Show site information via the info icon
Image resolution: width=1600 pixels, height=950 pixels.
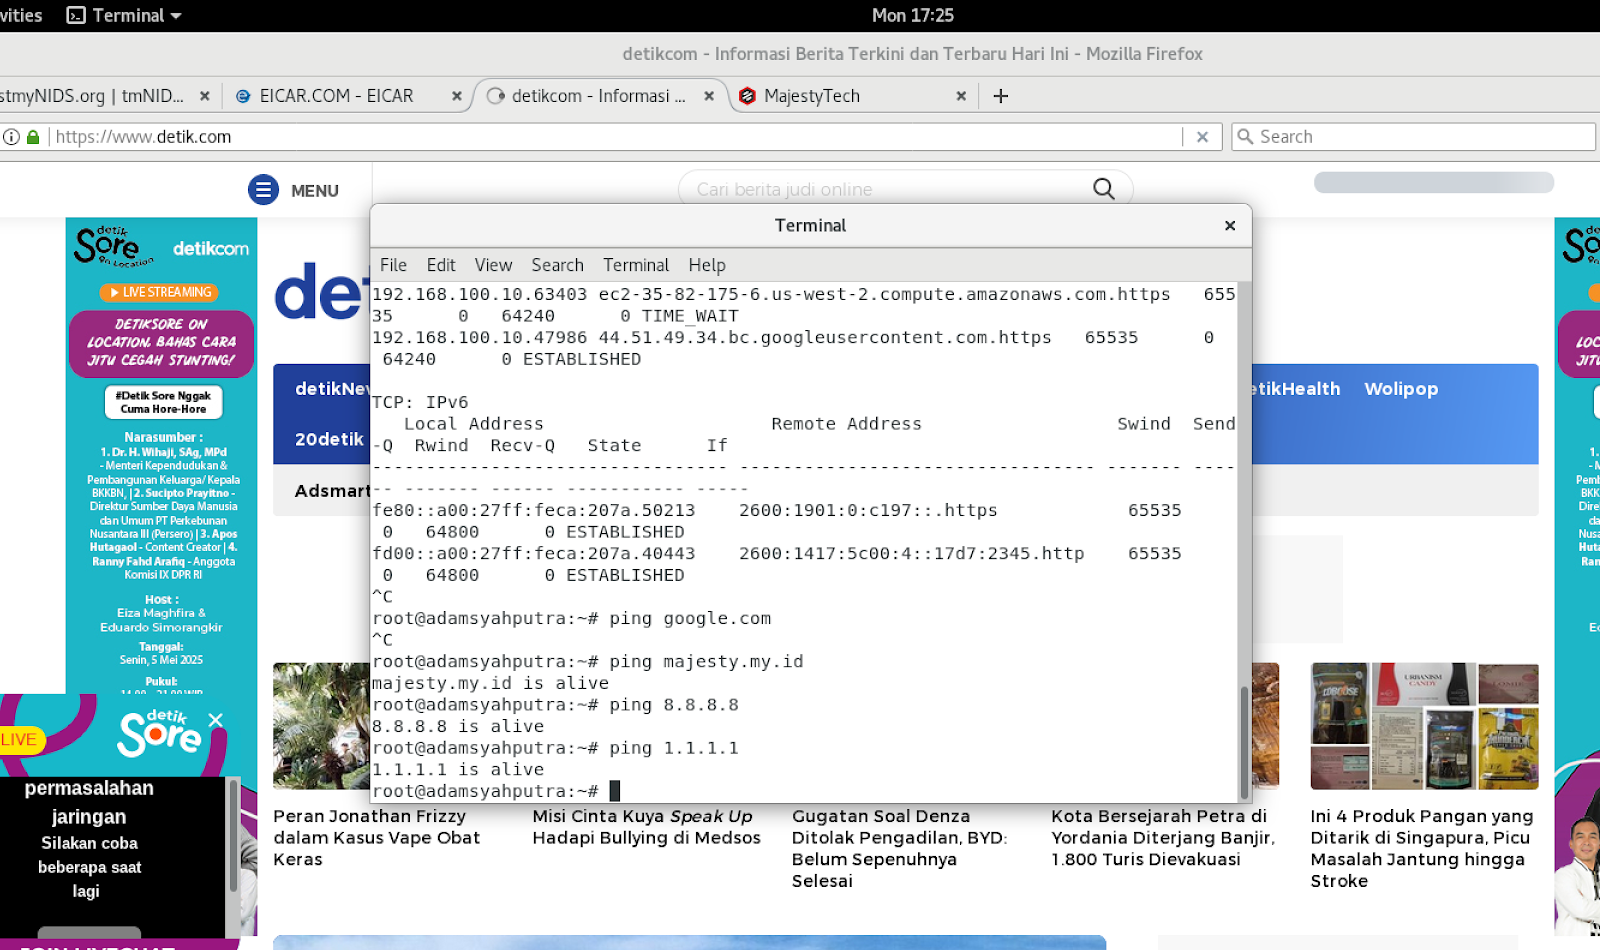pyautogui.click(x=11, y=137)
